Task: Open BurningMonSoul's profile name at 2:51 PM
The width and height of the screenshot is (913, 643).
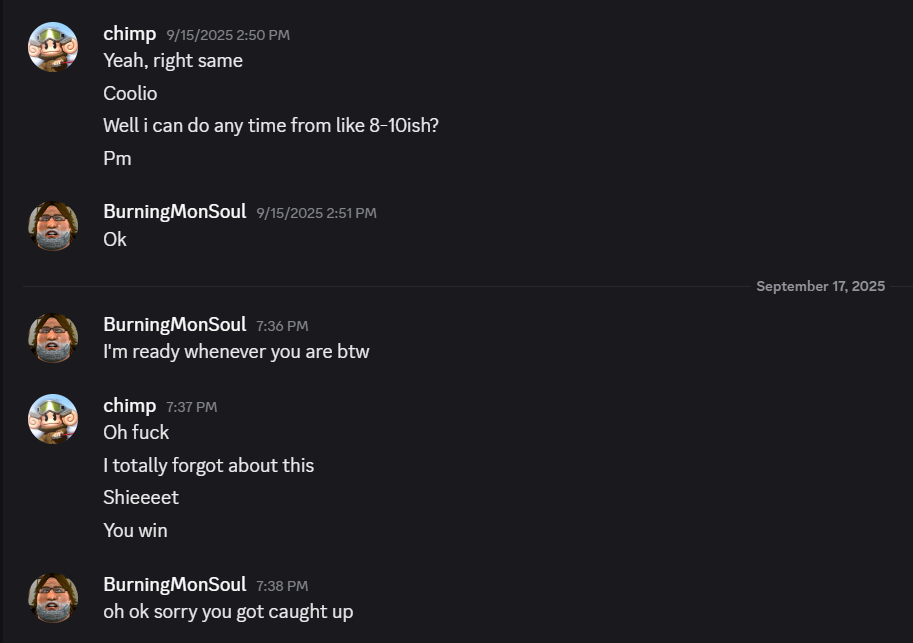Action: coord(174,212)
